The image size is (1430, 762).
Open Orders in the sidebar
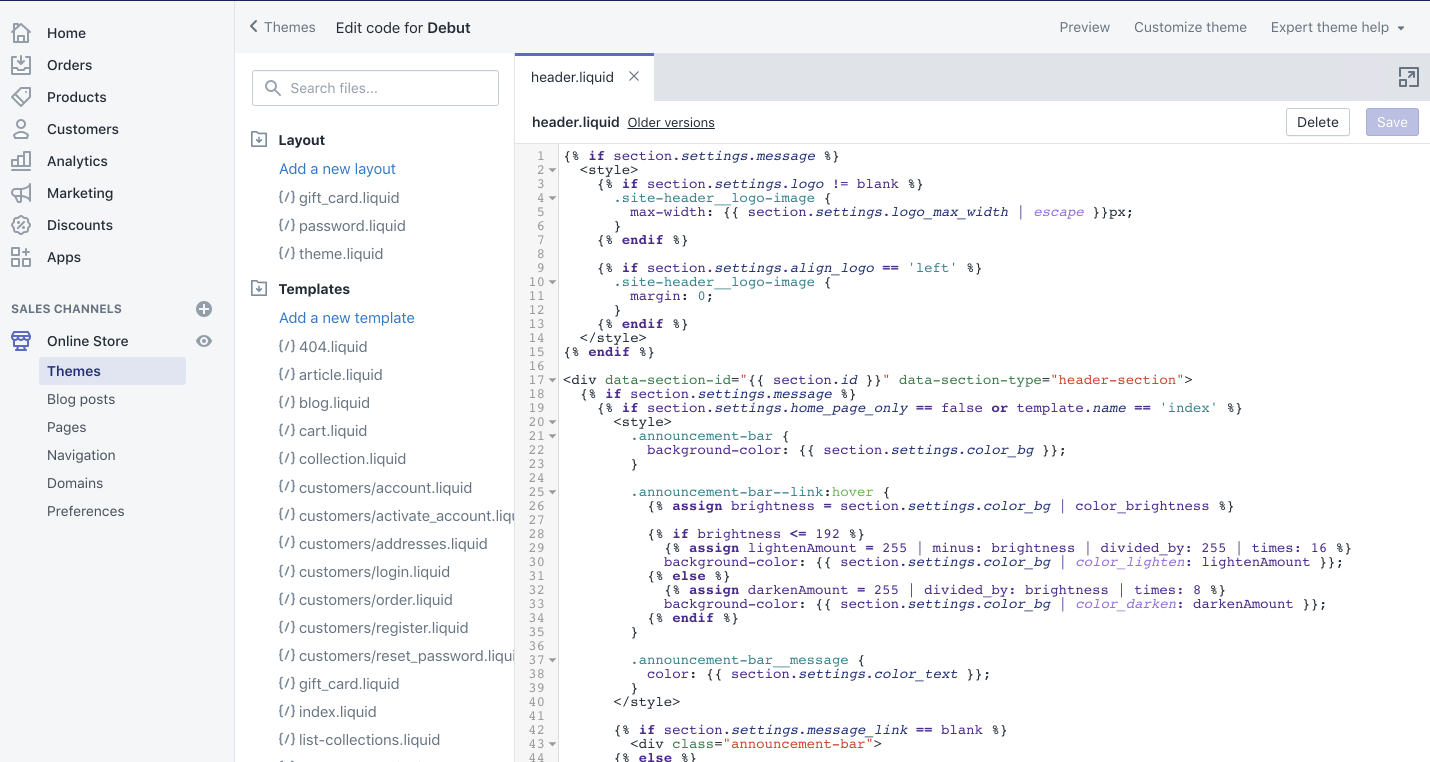(x=69, y=65)
